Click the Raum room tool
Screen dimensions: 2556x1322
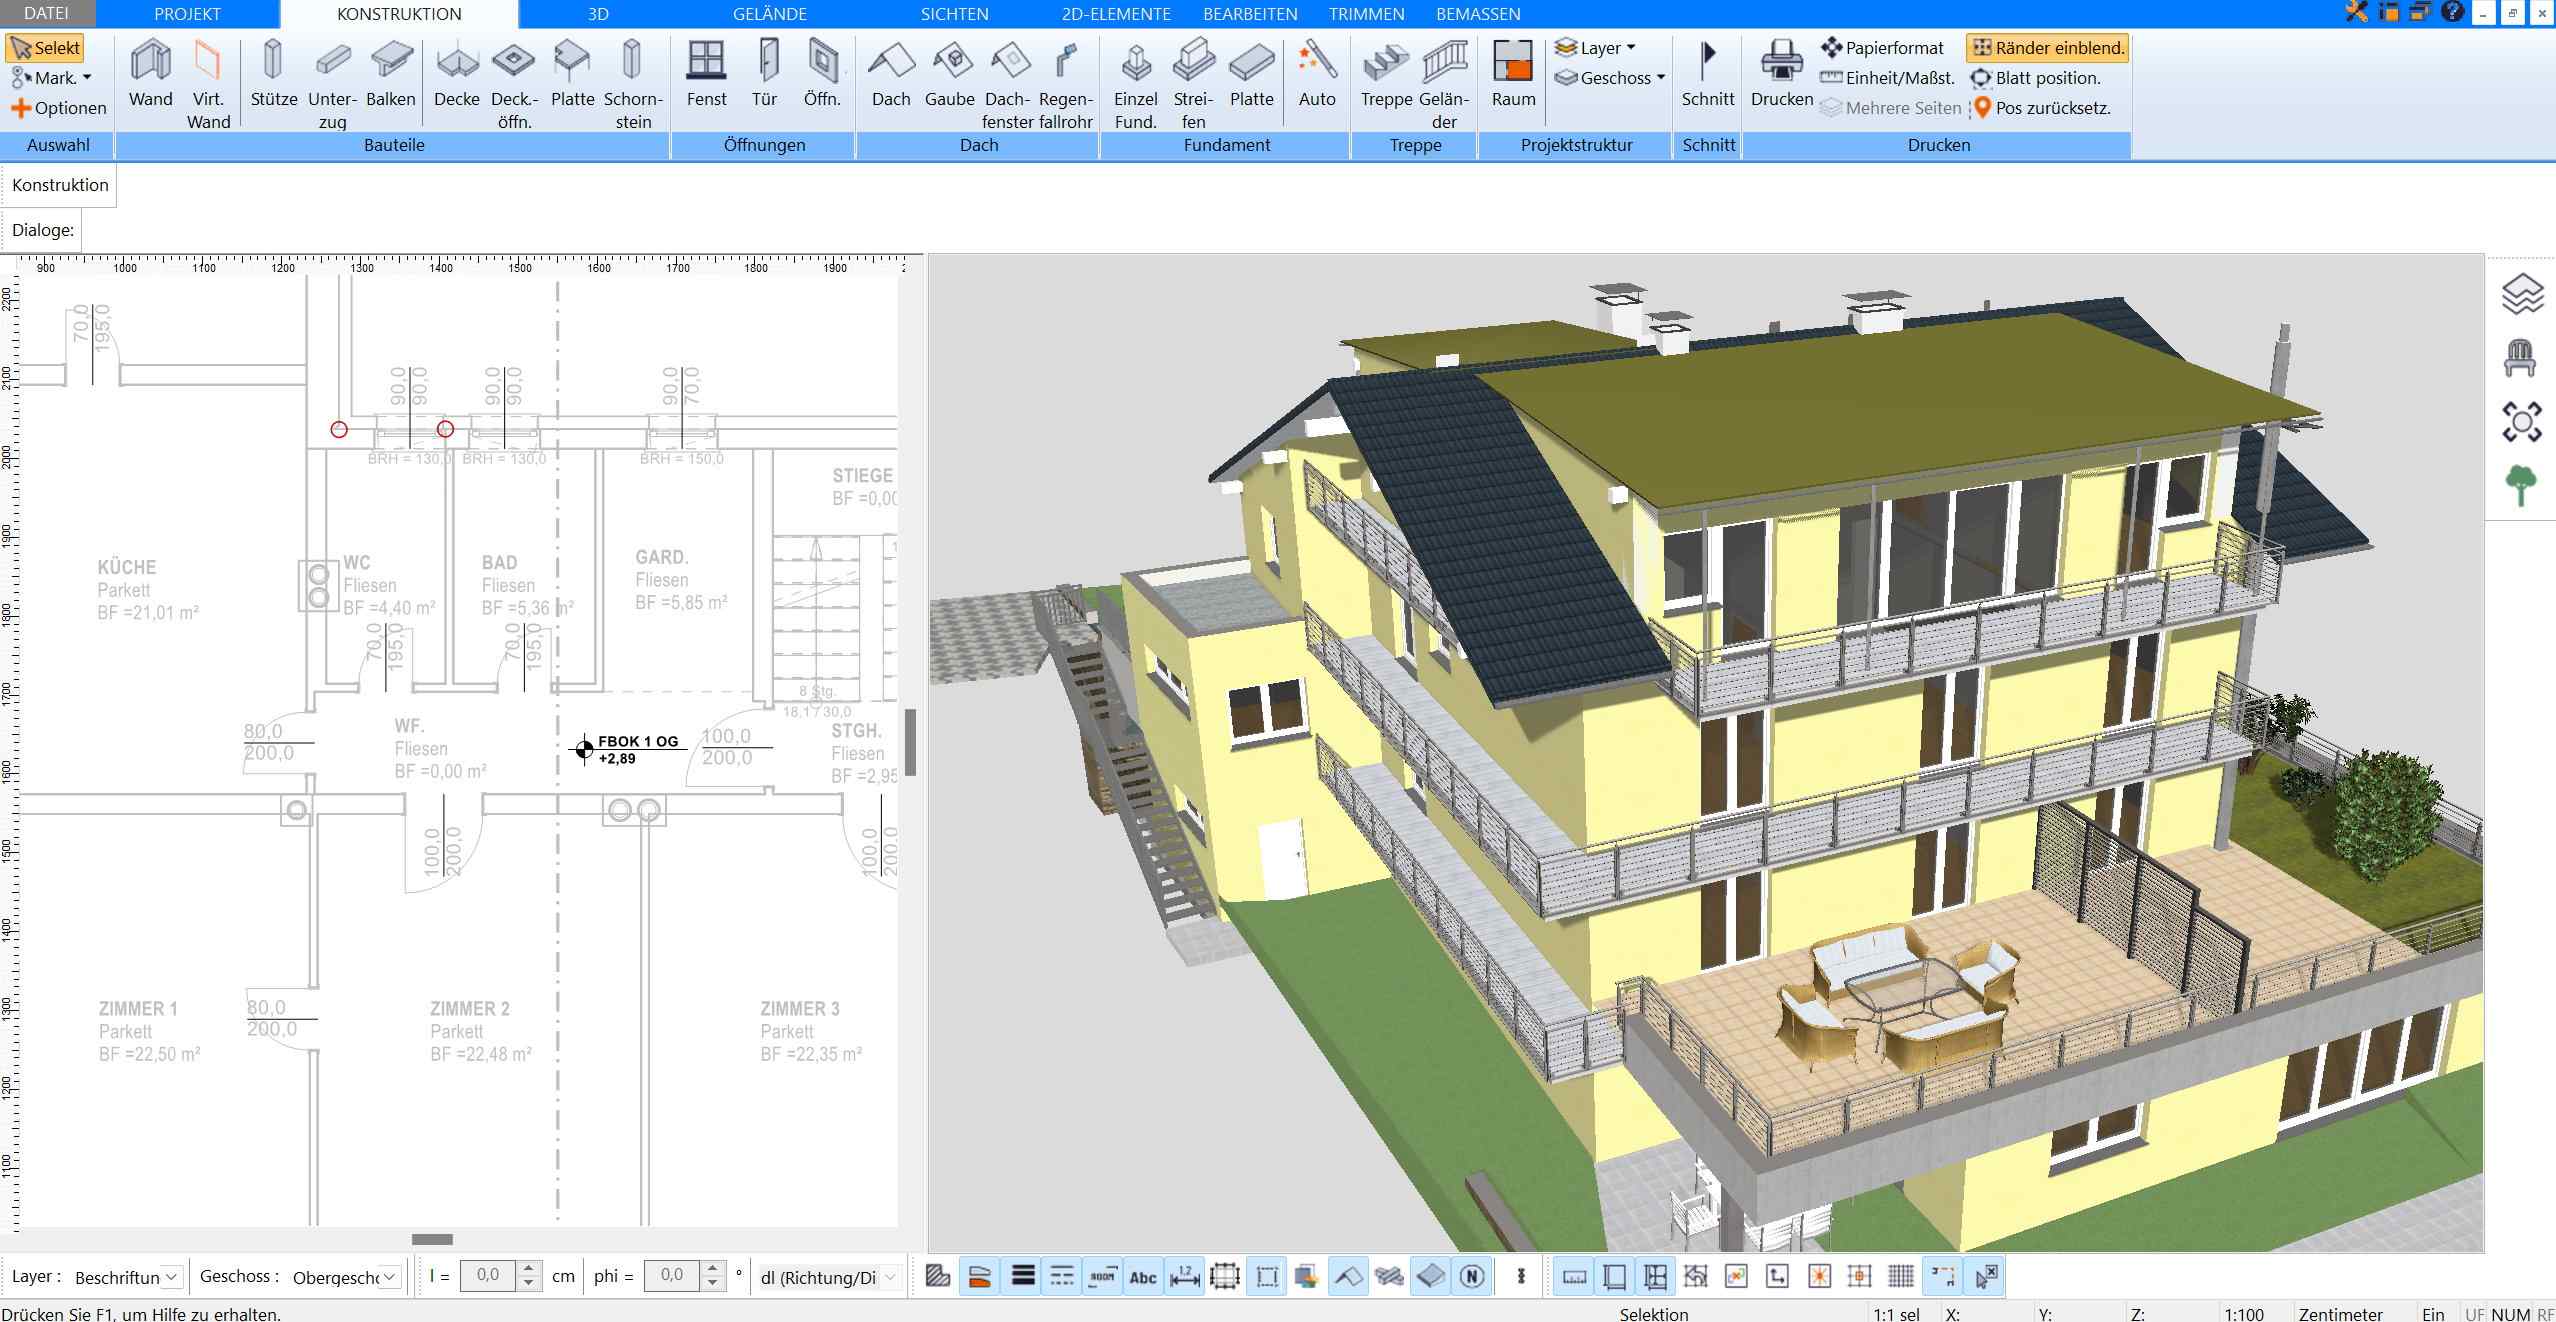click(x=1513, y=74)
